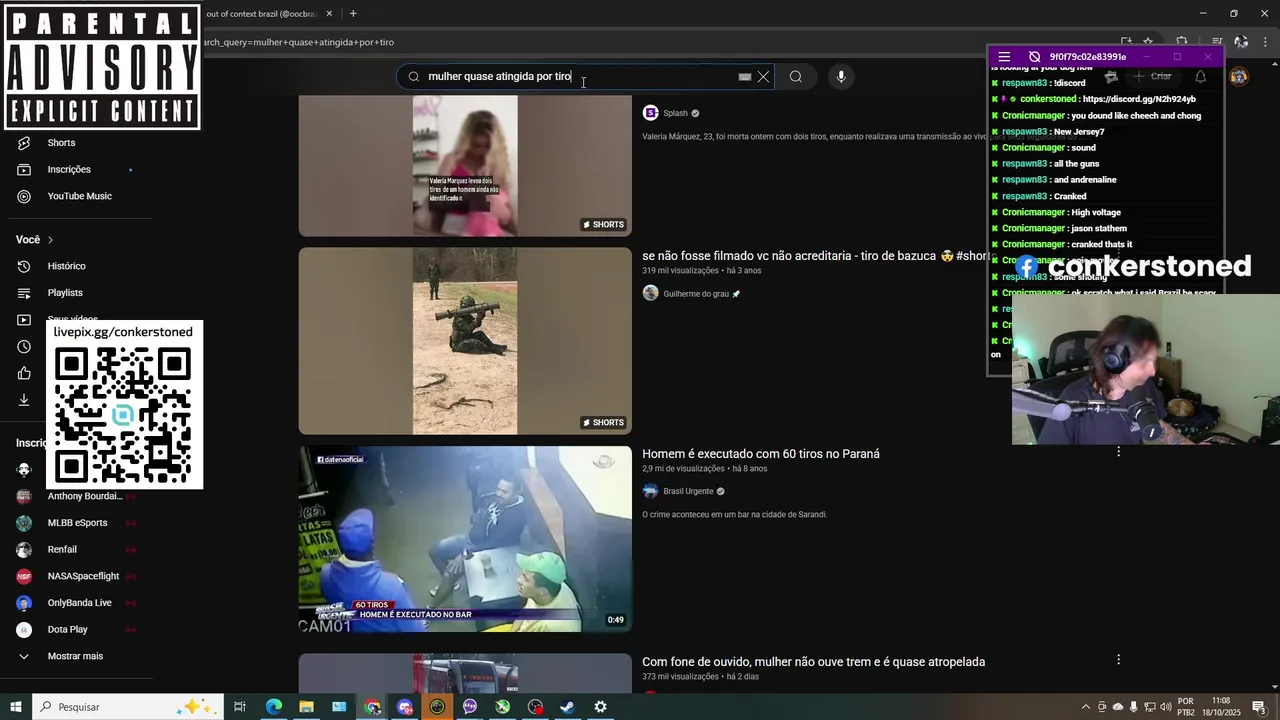Open the downloads arrow icon in the sidebar
1280x720 pixels.
[24, 400]
